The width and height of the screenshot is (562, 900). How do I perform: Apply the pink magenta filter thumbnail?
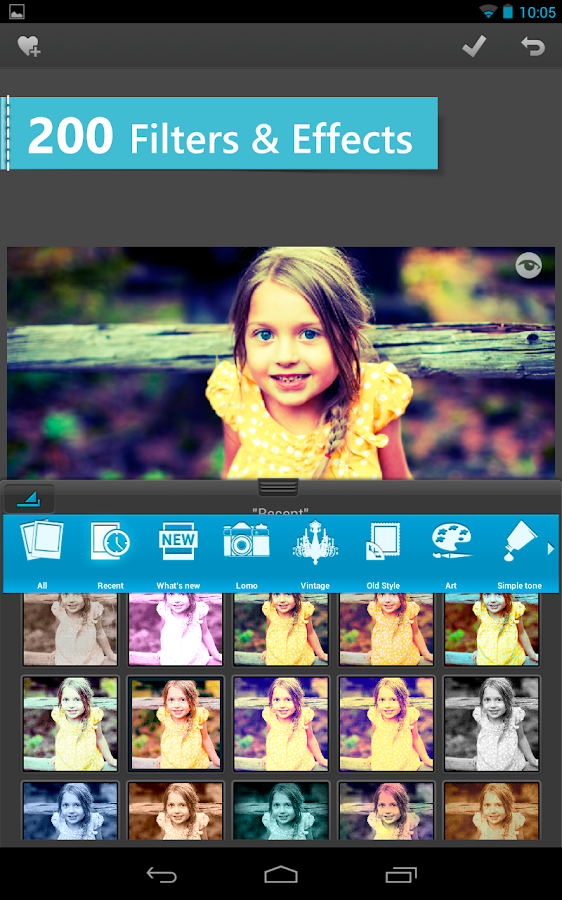point(176,629)
